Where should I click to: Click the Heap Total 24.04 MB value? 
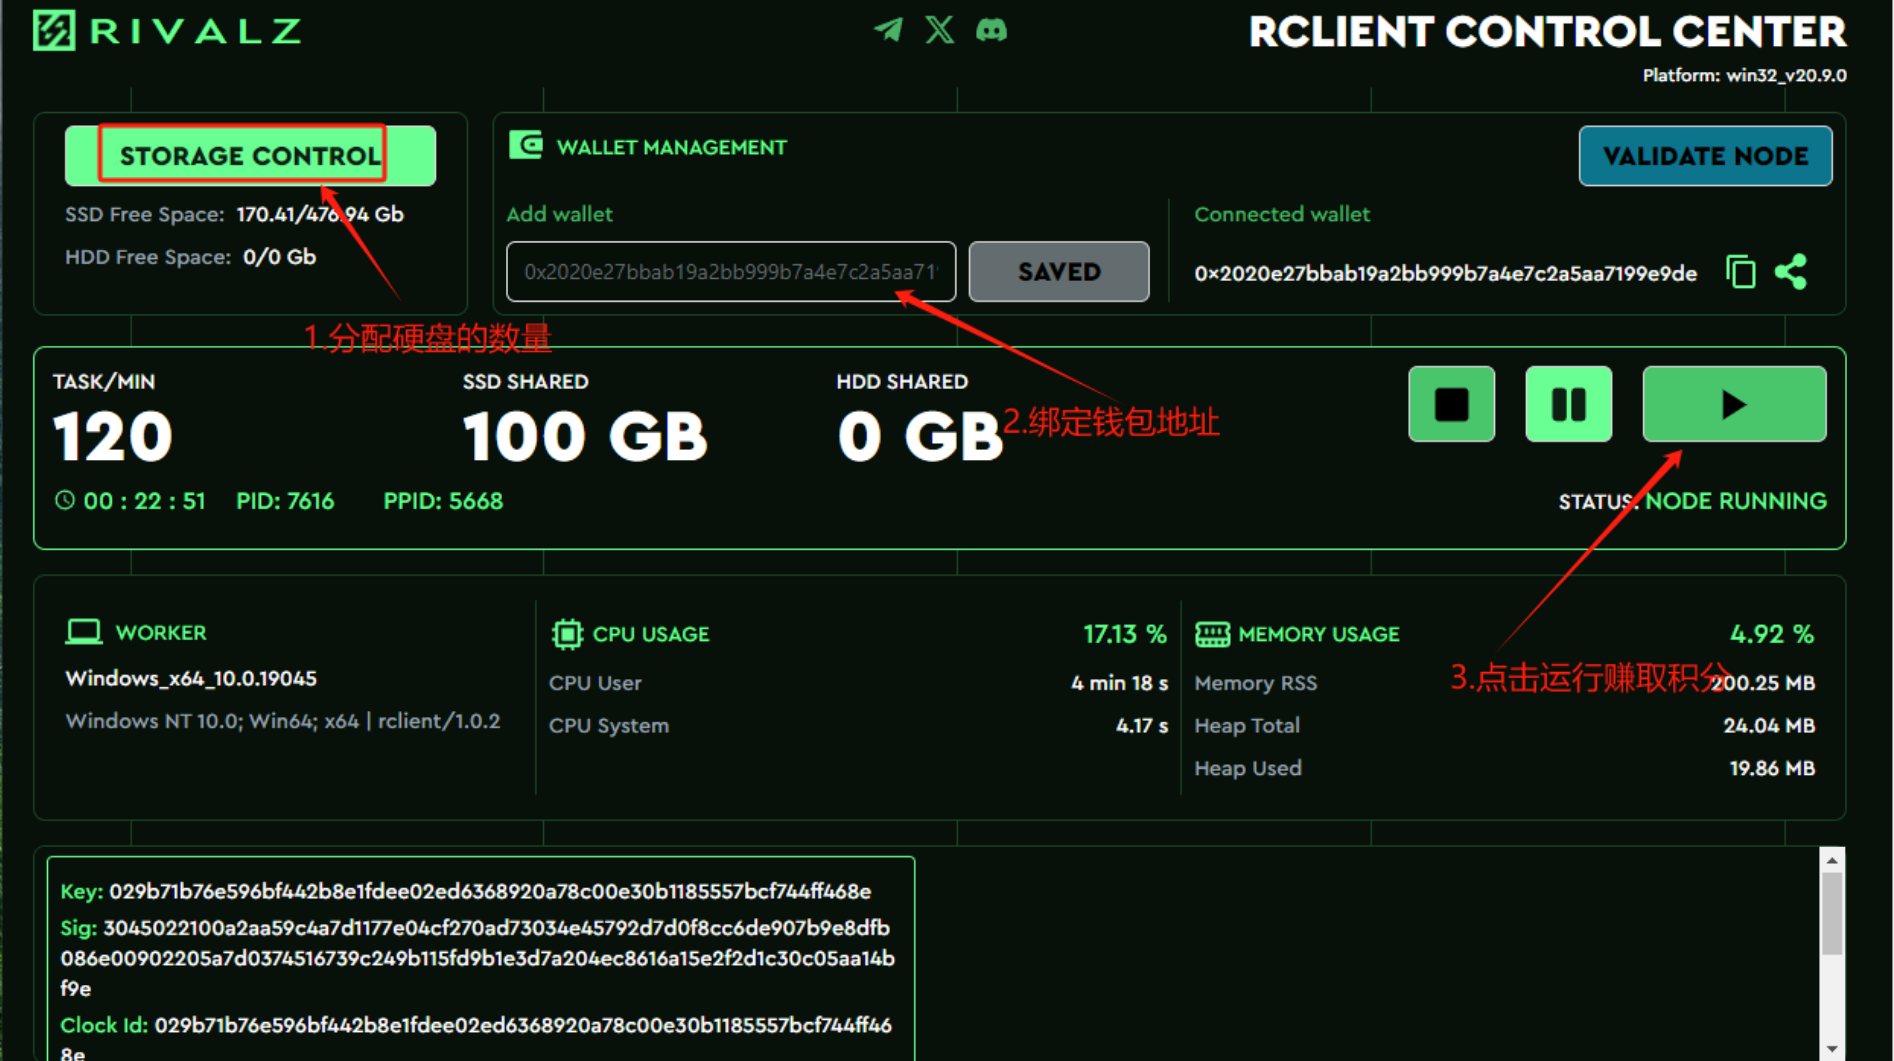[1769, 726]
